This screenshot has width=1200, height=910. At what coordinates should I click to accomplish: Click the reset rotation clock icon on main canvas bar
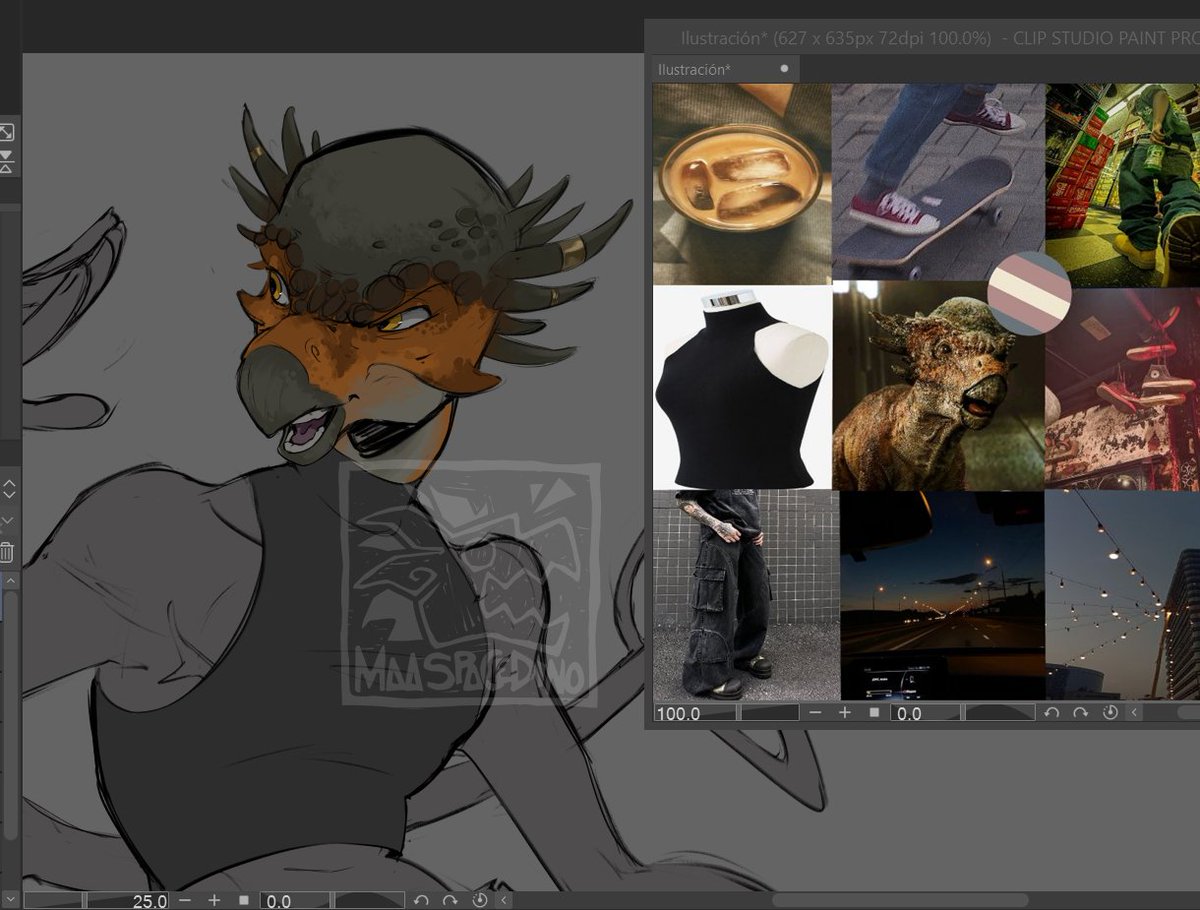pos(479,899)
